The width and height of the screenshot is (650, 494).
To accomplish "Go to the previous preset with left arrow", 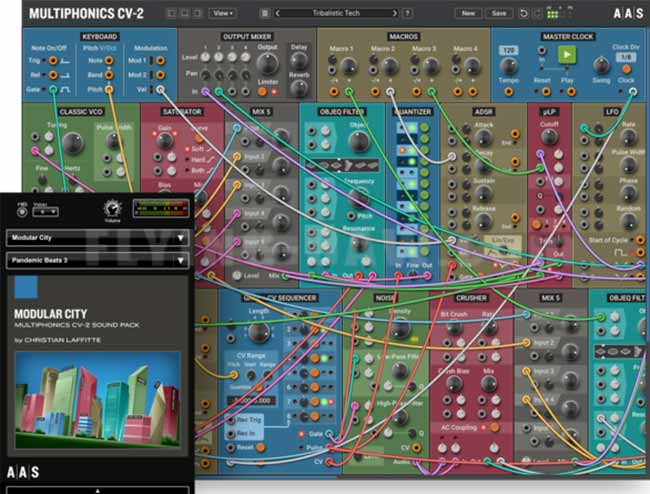I will [x=277, y=13].
